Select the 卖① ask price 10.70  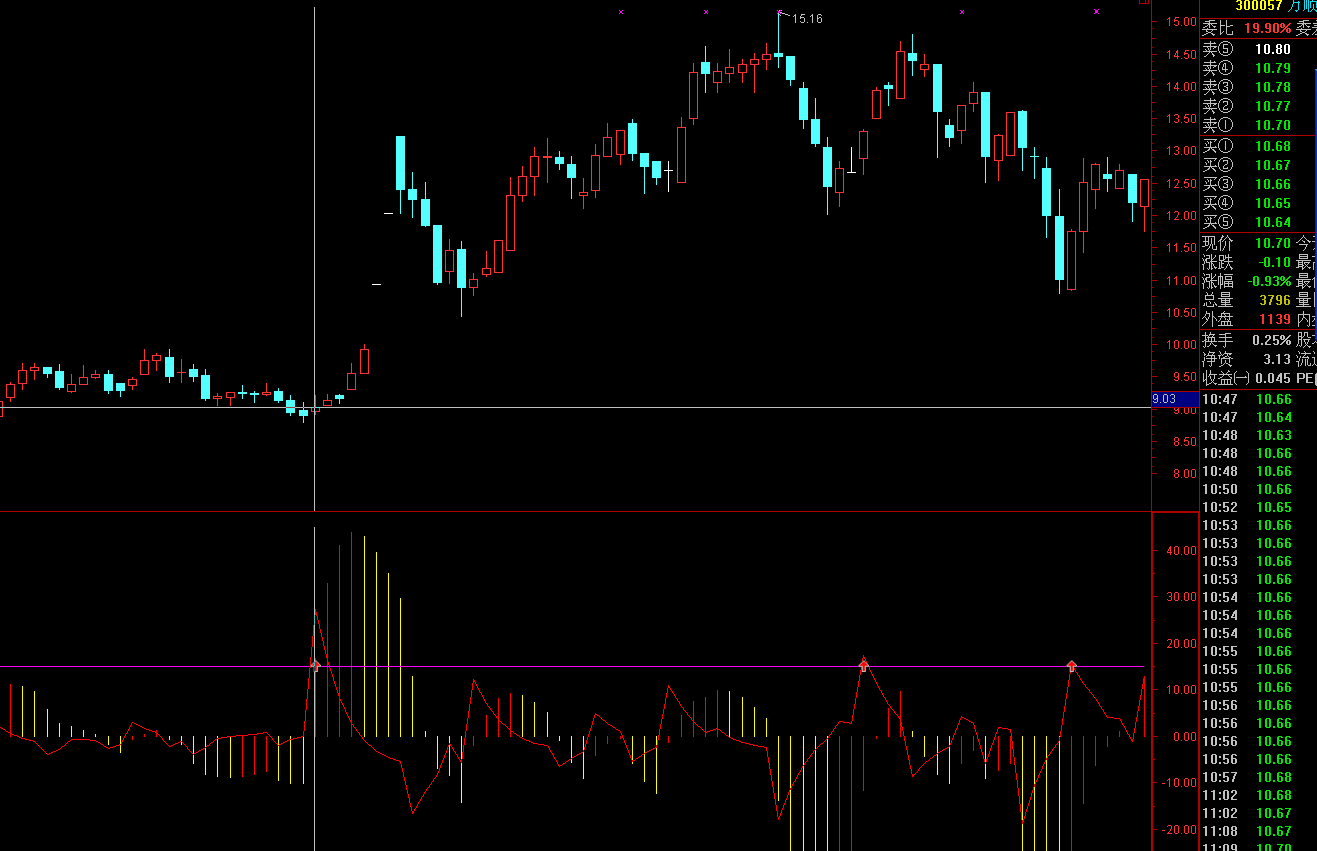1273,125
